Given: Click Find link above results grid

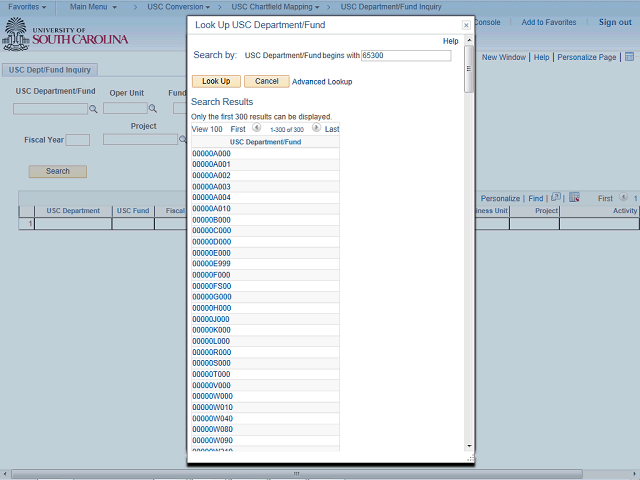Looking at the screenshot, I should click(536, 198).
